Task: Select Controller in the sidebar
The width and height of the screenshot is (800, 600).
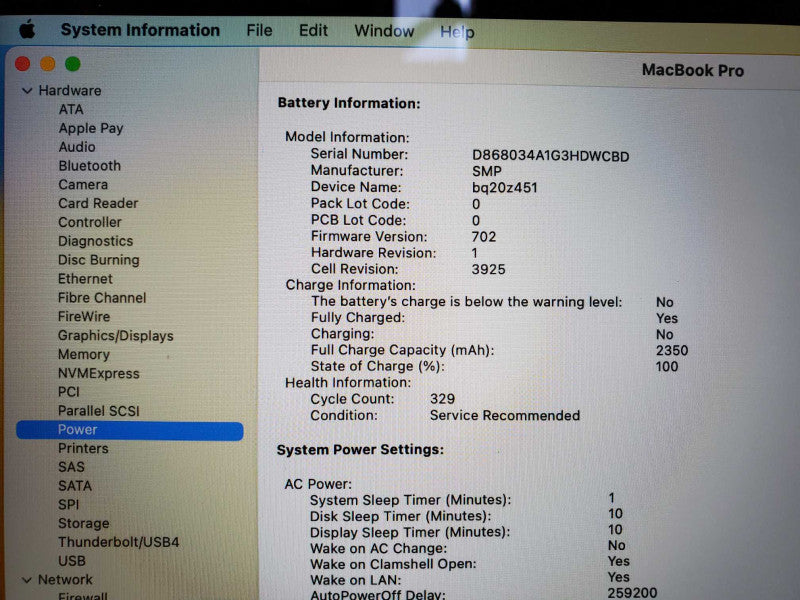Action: [90, 222]
